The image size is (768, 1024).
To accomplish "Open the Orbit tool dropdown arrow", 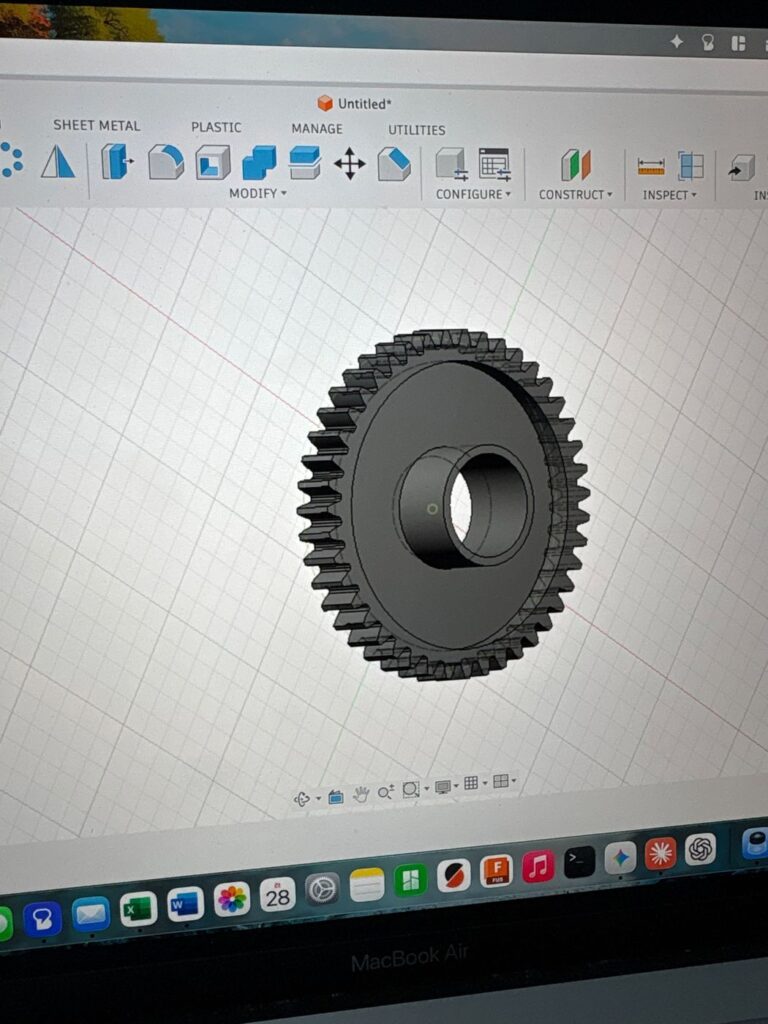I will coord(318,799).
